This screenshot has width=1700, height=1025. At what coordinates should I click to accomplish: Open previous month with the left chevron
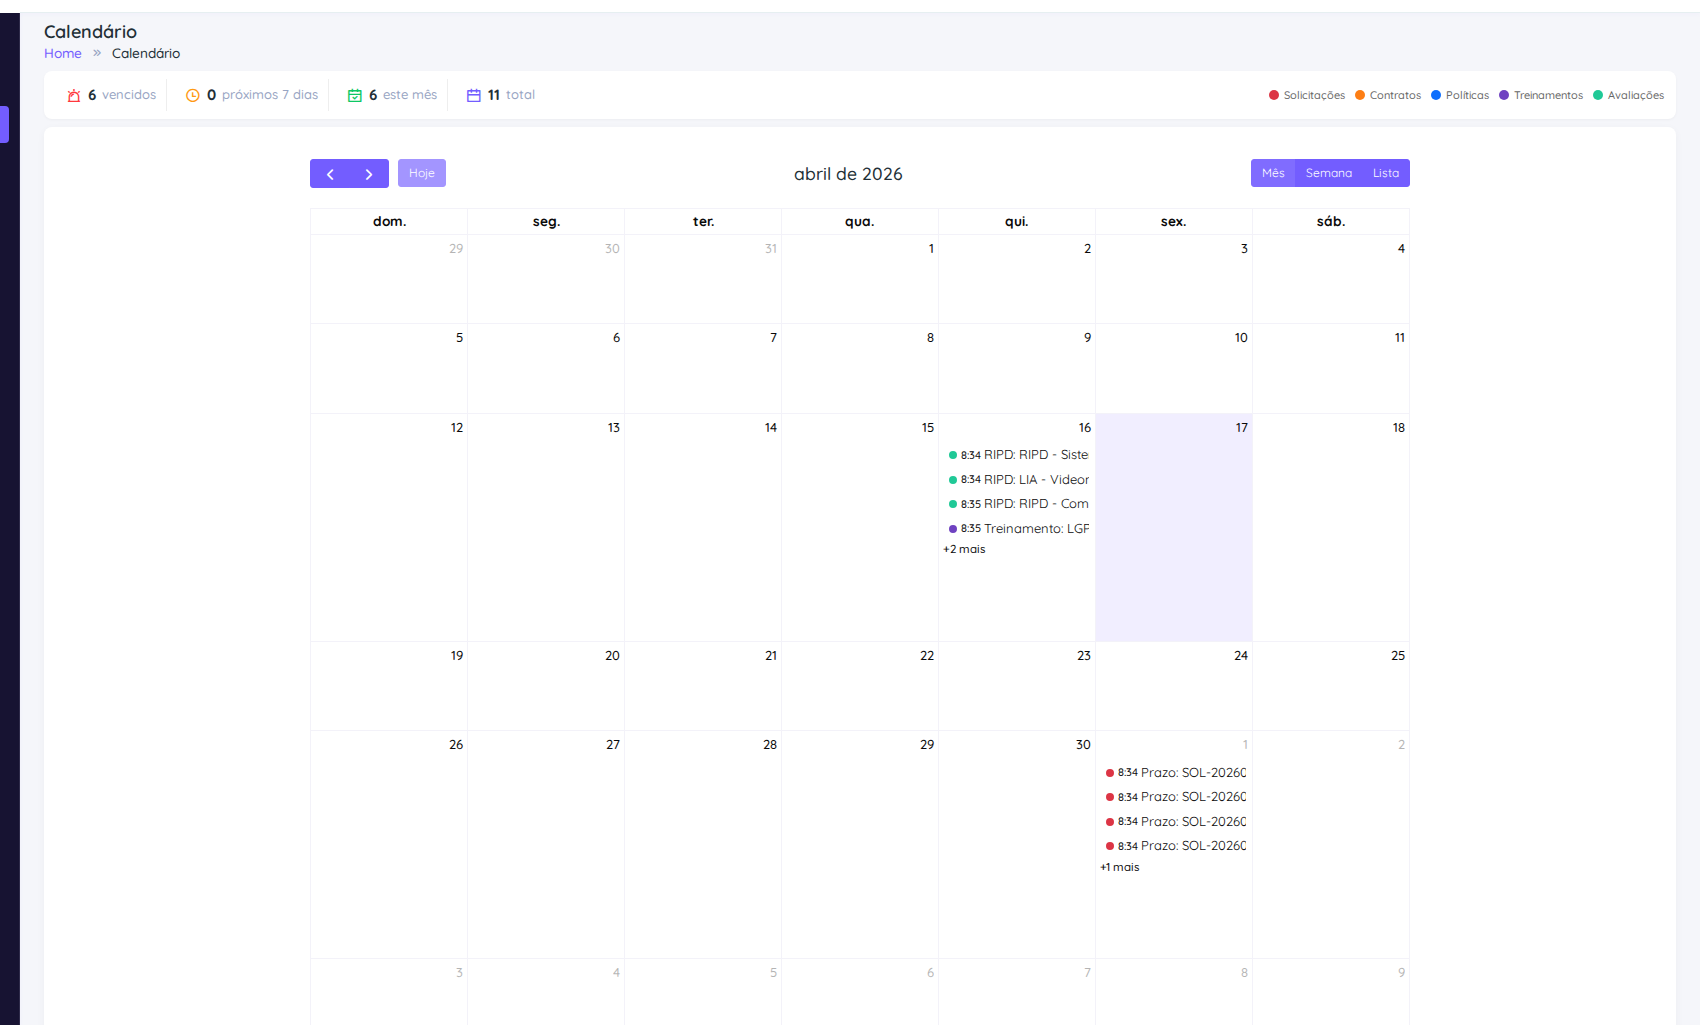pyautogui.click(x=330, y=173)
